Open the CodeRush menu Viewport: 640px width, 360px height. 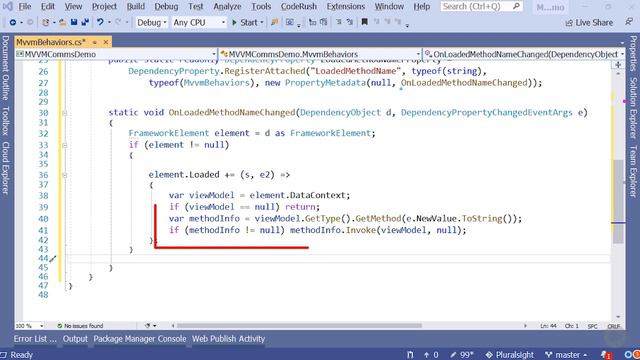299,7
